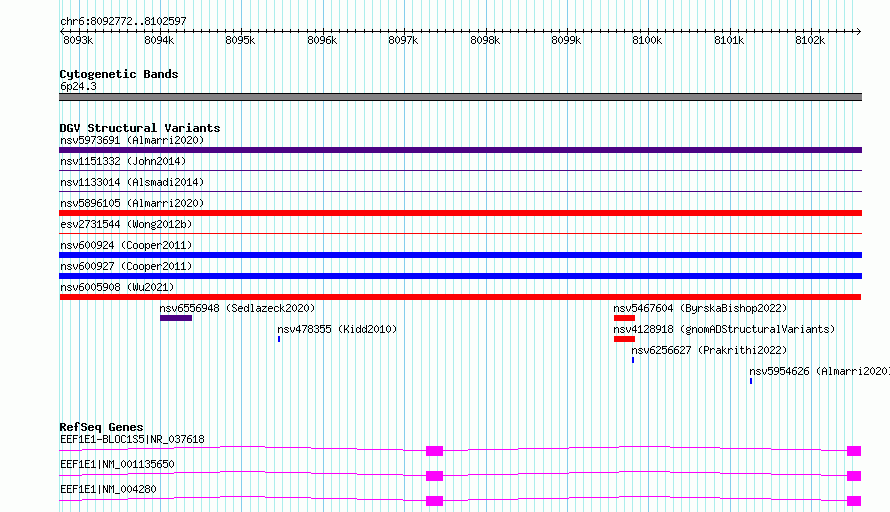This screenshot has height=512, width=890.
Task: Click right-edge exon of EEF1E1 NM_004280
Action: [x=854, y=501]
